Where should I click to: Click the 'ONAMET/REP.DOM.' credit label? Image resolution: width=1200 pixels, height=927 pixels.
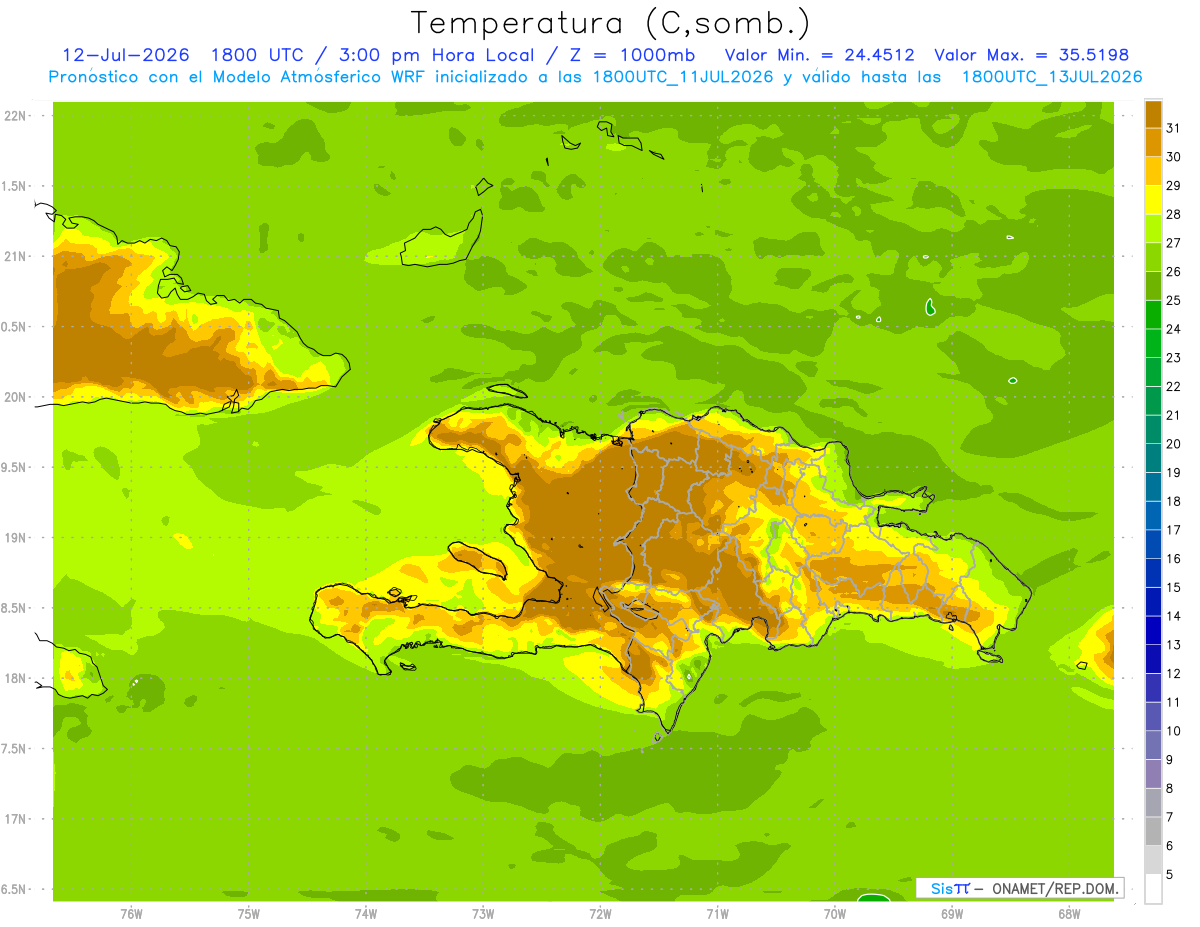pyautogui.click(x=1056, y=888)
